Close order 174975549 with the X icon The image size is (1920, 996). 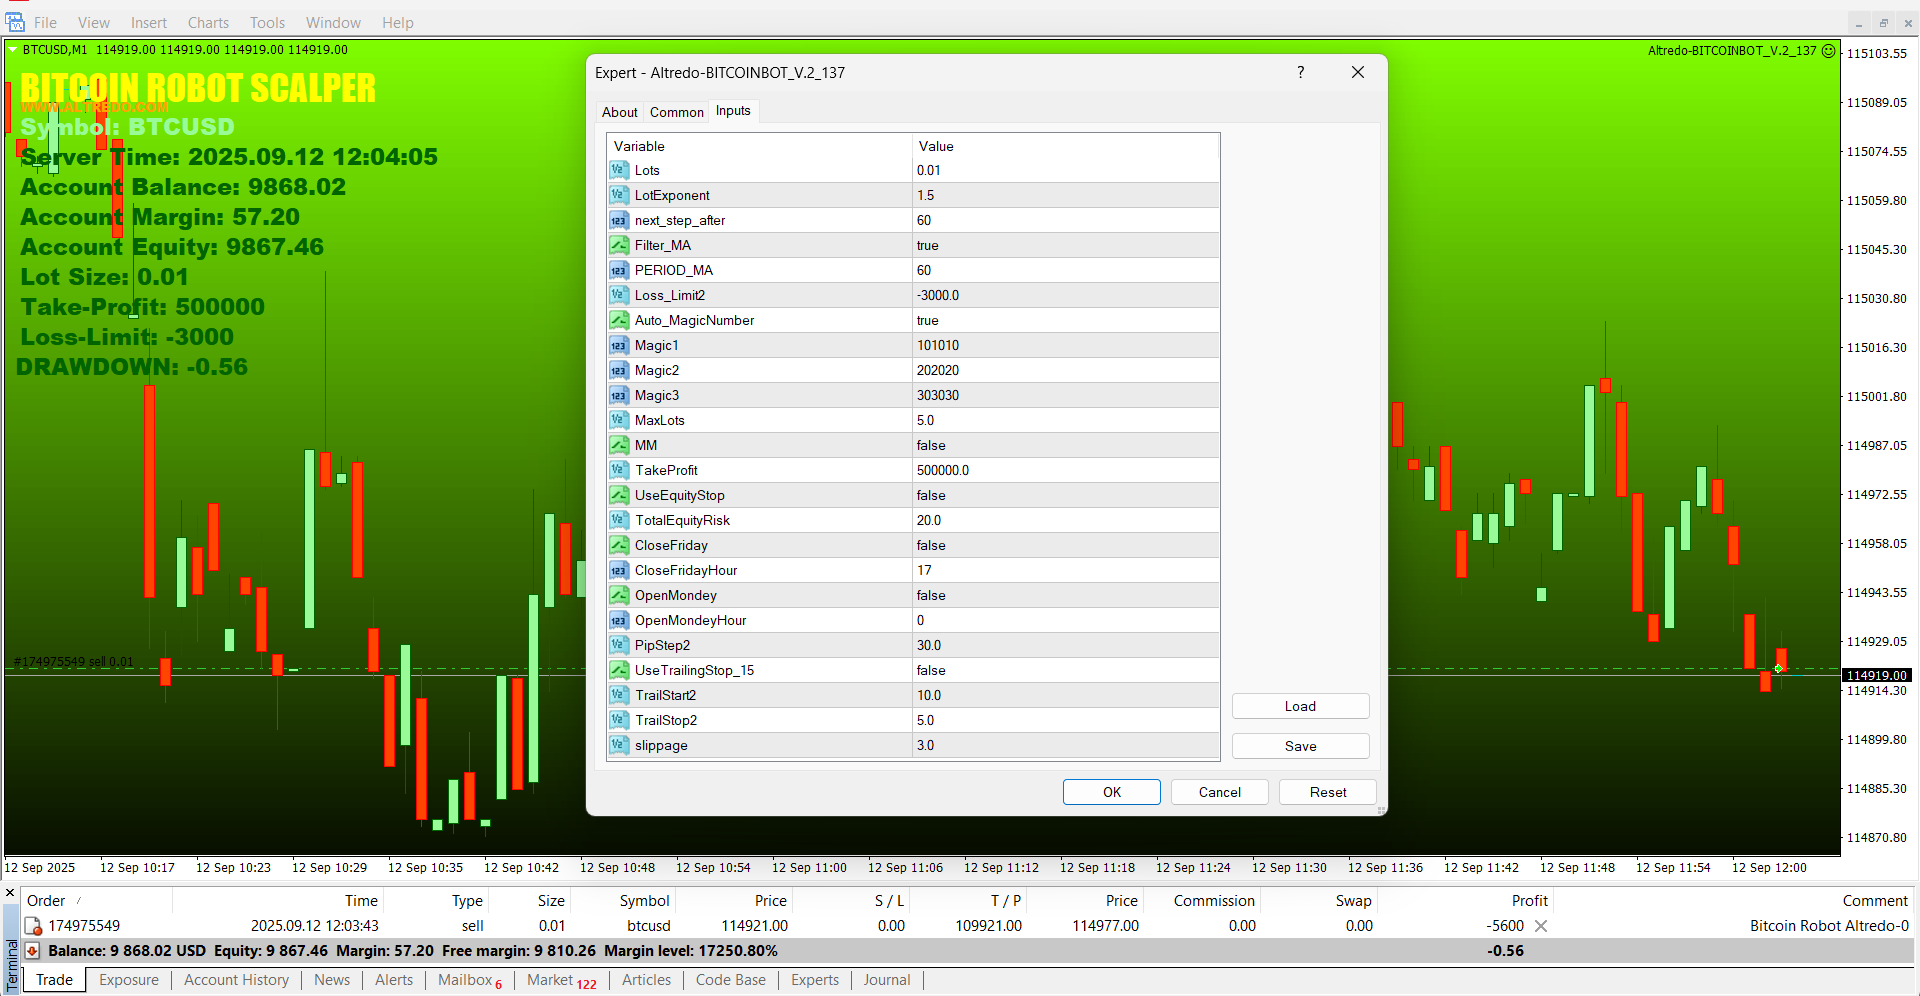[x=1541, y=926]
